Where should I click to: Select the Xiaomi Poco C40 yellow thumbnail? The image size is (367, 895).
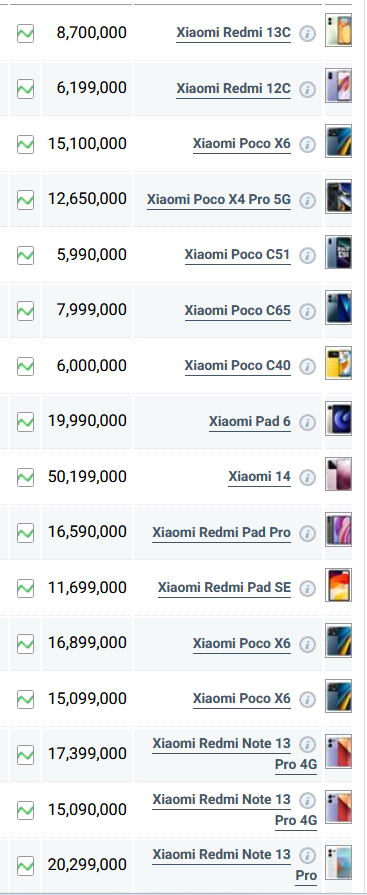point(338,364)
